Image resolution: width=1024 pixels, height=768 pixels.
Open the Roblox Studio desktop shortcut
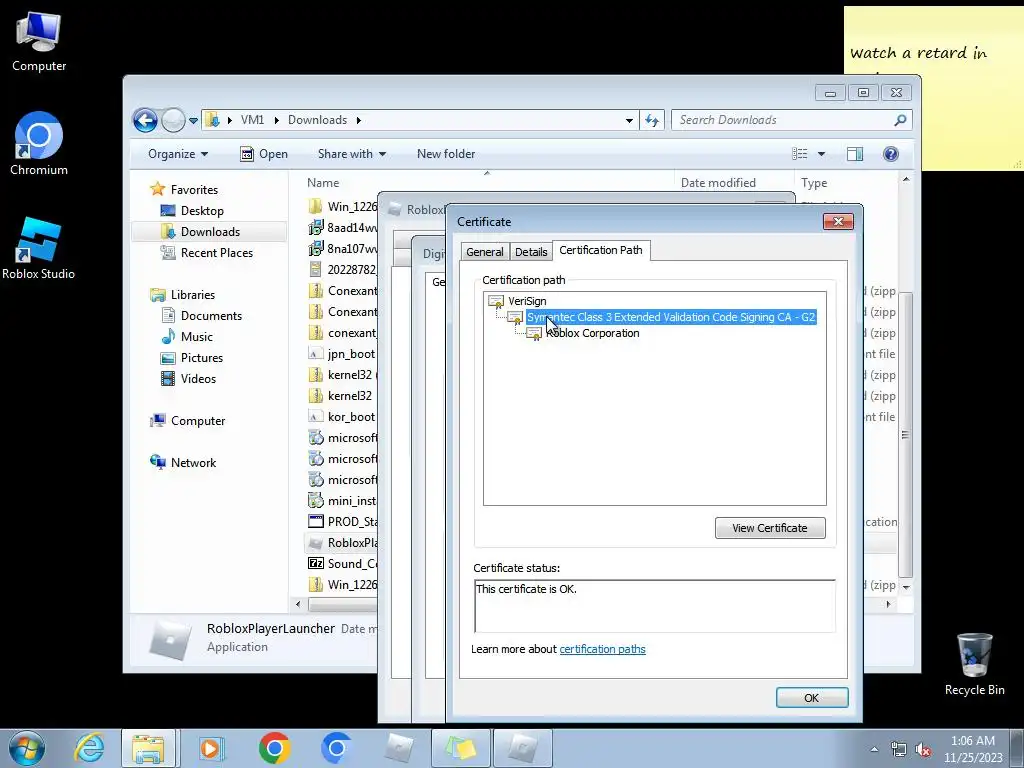39,249
